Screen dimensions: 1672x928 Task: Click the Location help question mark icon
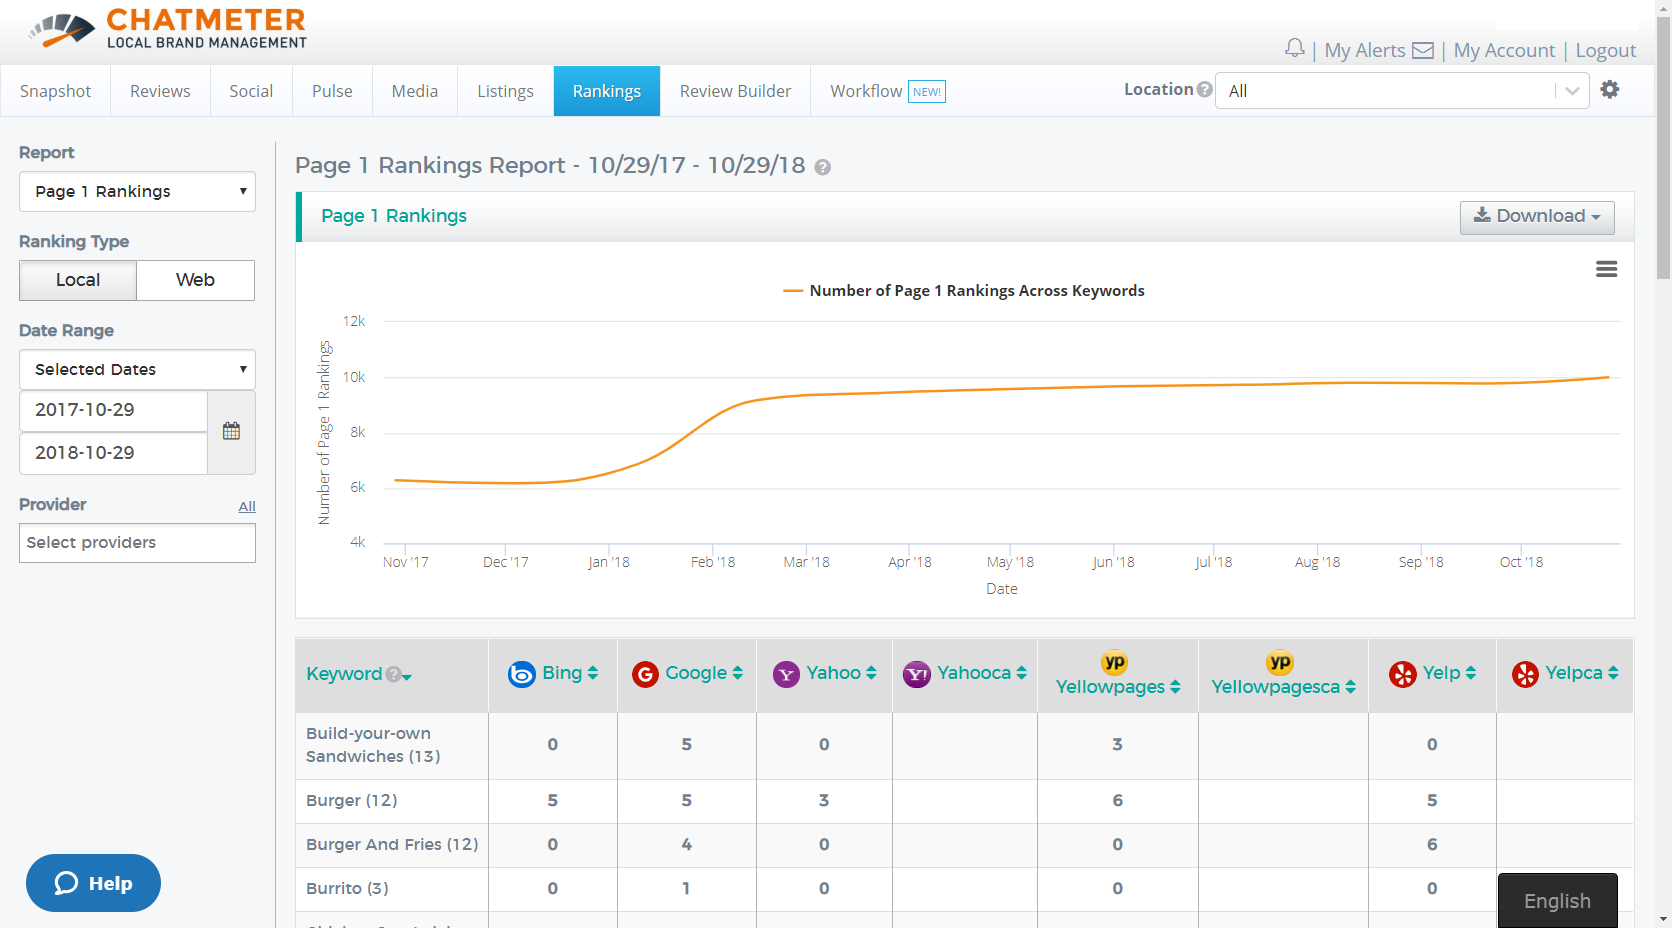coord(1205,88)
